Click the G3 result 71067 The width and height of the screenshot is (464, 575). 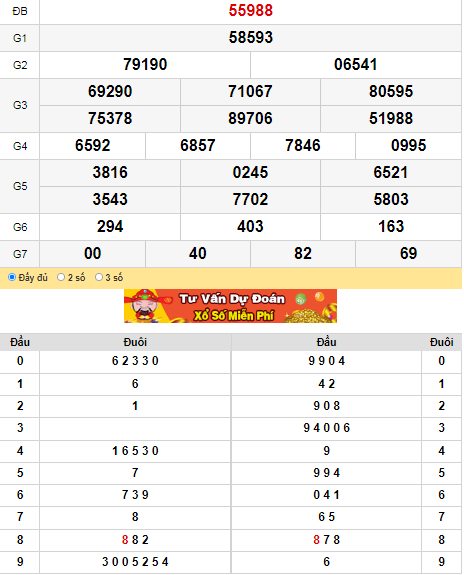[x=251, y=91]
